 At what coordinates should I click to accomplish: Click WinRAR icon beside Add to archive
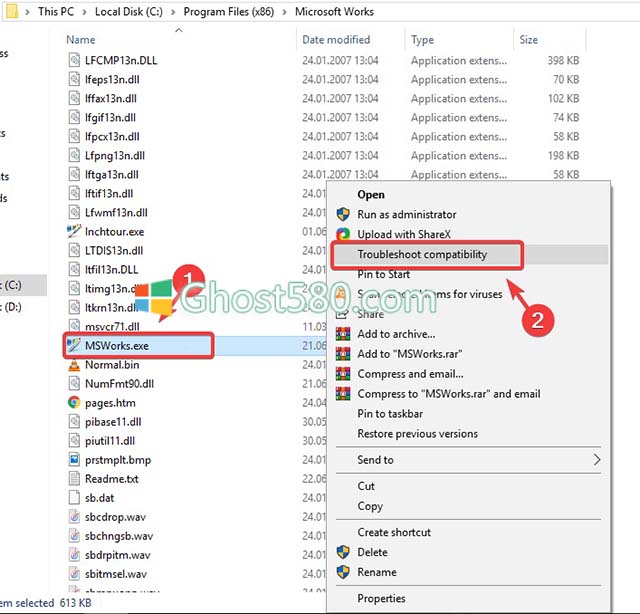point(343,334)
